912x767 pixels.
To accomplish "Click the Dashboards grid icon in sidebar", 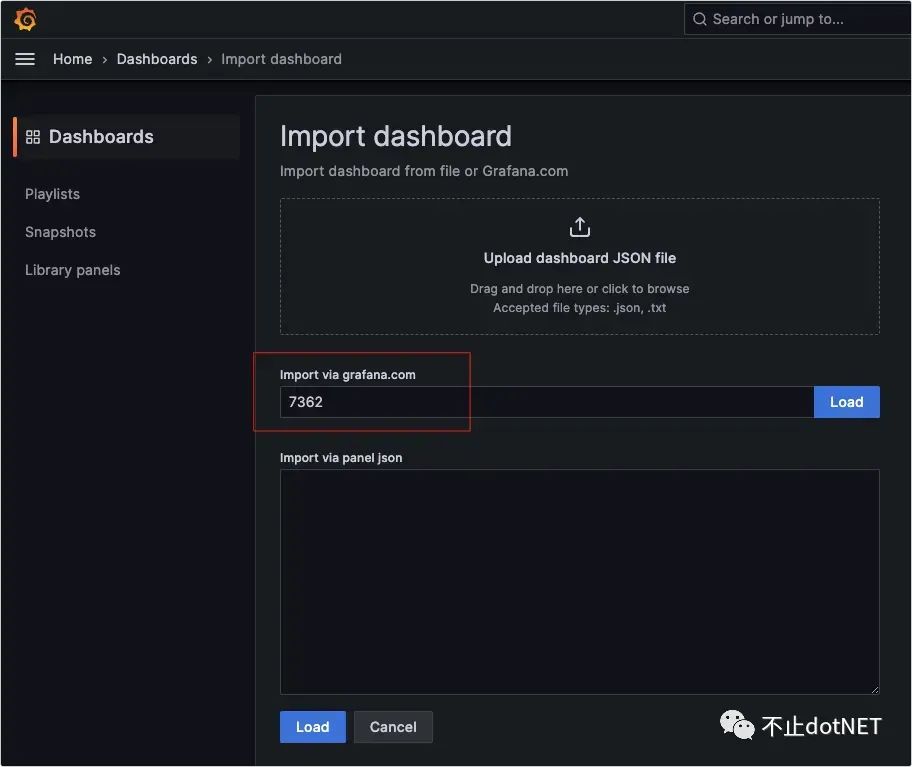I will click(x=33, y=137).
